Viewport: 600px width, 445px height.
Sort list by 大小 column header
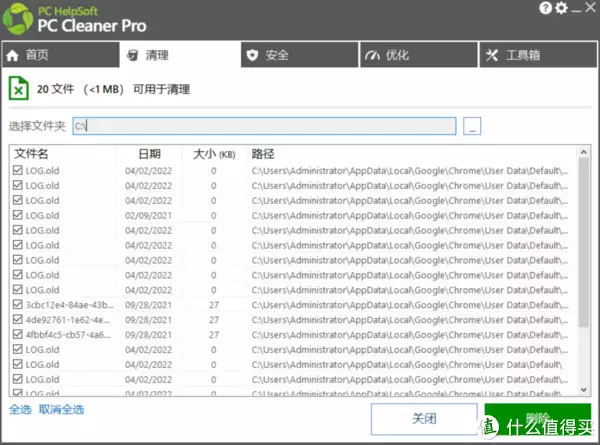point(213,154)
